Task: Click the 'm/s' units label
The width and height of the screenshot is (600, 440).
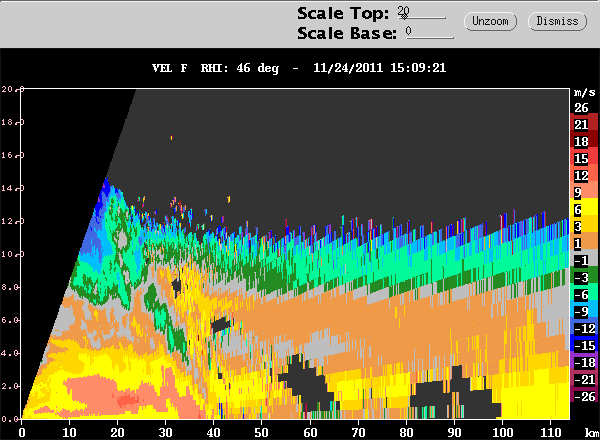Action: (585, 92)
